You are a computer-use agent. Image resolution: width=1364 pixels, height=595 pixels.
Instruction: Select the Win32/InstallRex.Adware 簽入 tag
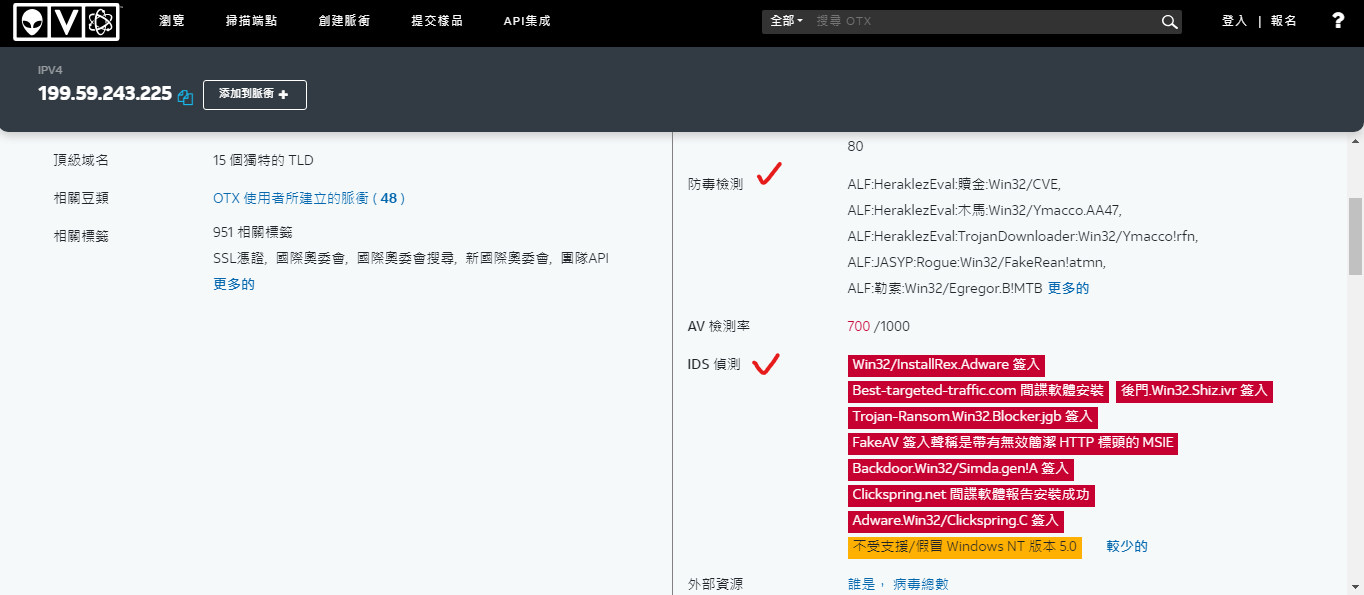click(947, 365)
